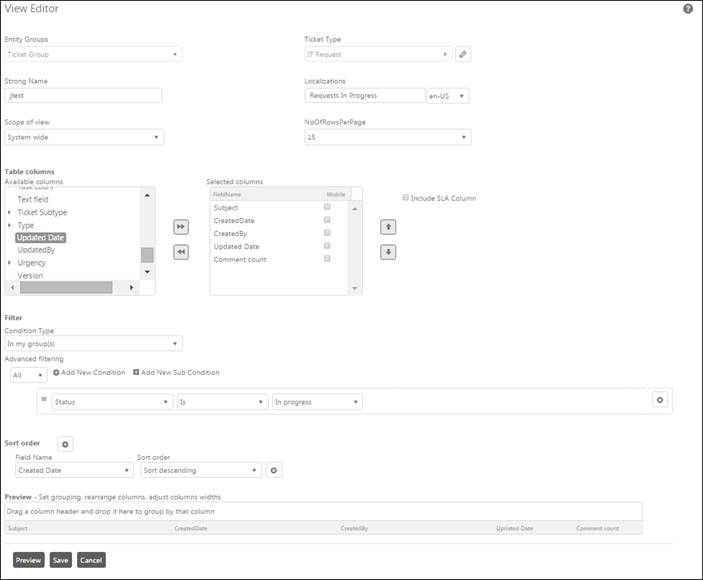Enable Mobile checkbox for Subject column
This screenshot has width=703, height=580.
click(327, 207)
